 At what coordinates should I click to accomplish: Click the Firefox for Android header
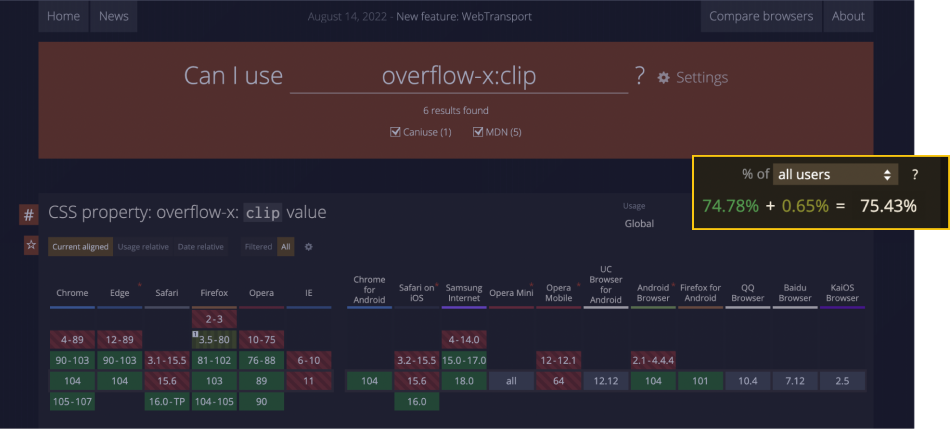700,293
